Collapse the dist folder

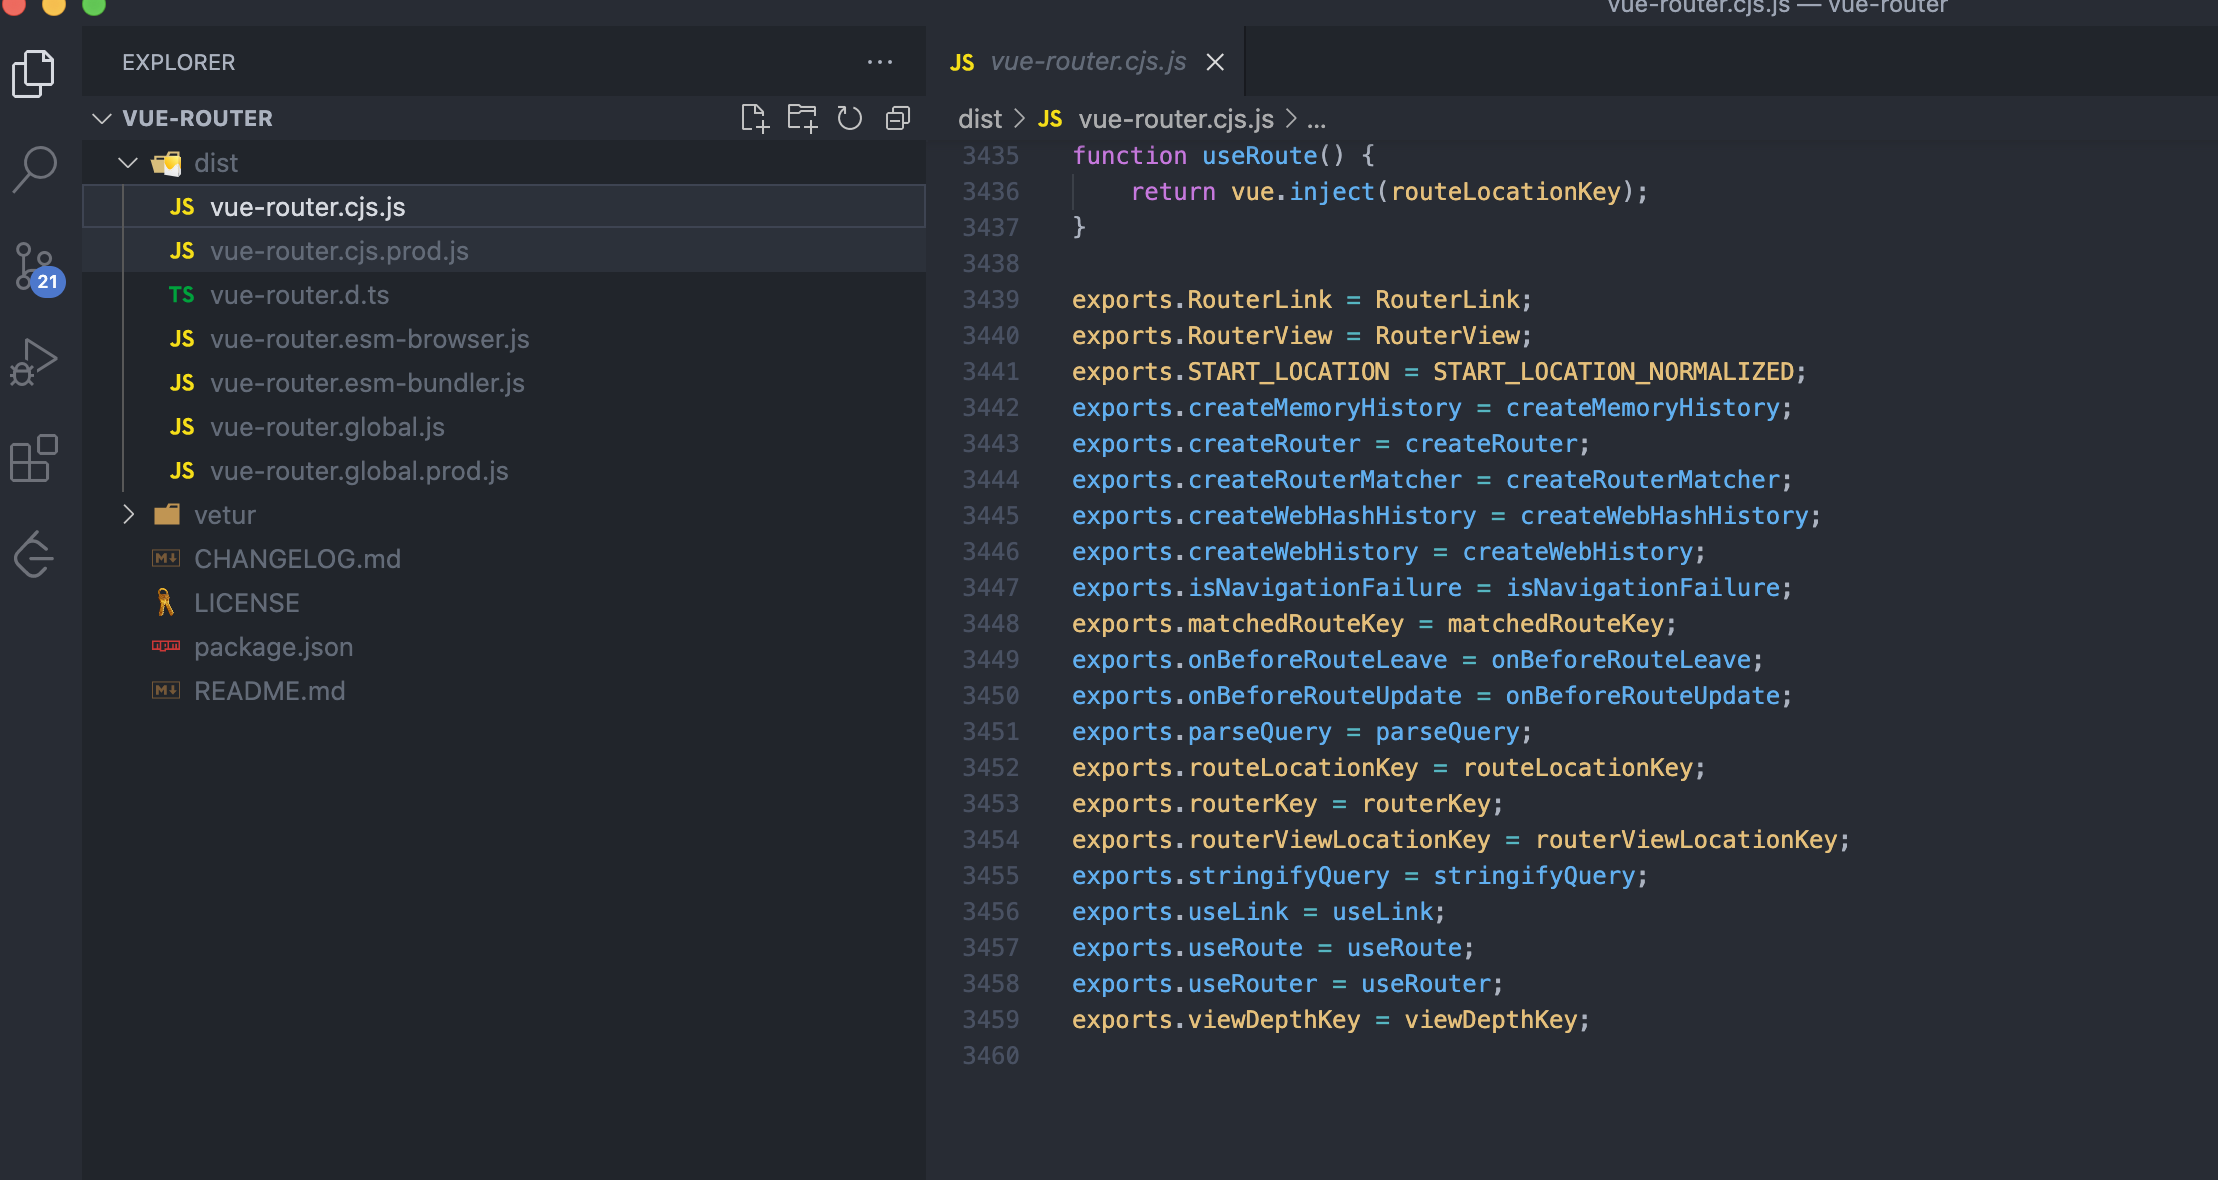coord(128,163)
